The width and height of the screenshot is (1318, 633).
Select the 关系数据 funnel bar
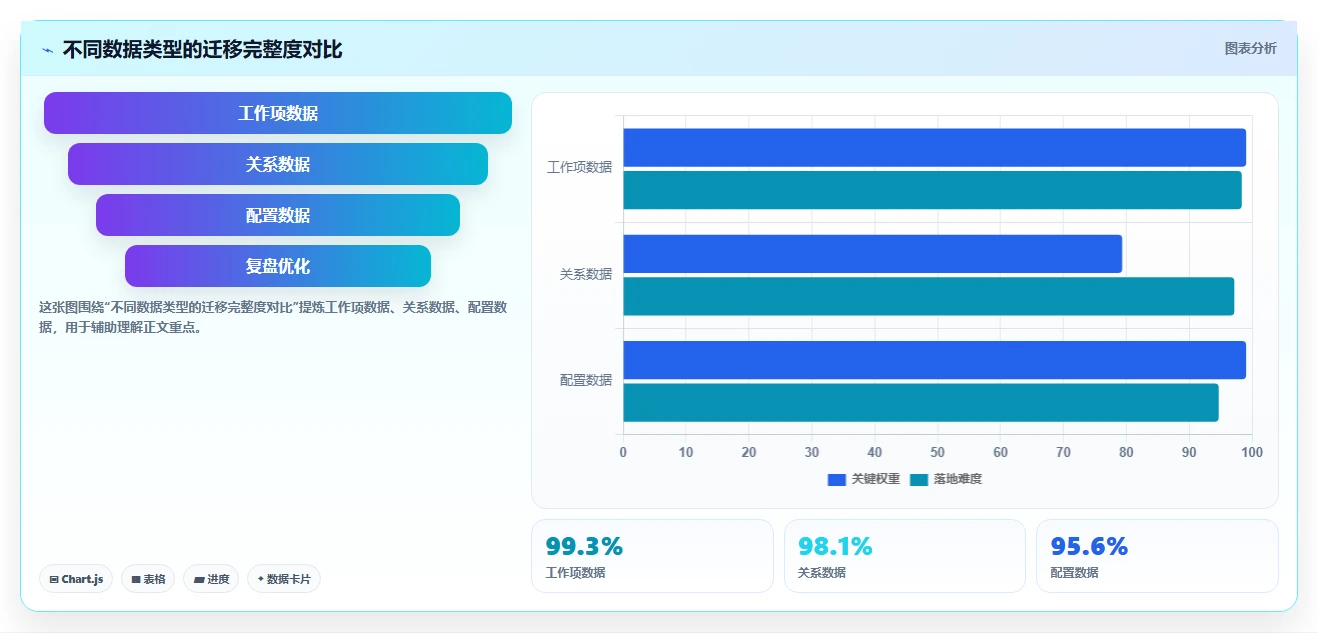click(x=278, y=164)
